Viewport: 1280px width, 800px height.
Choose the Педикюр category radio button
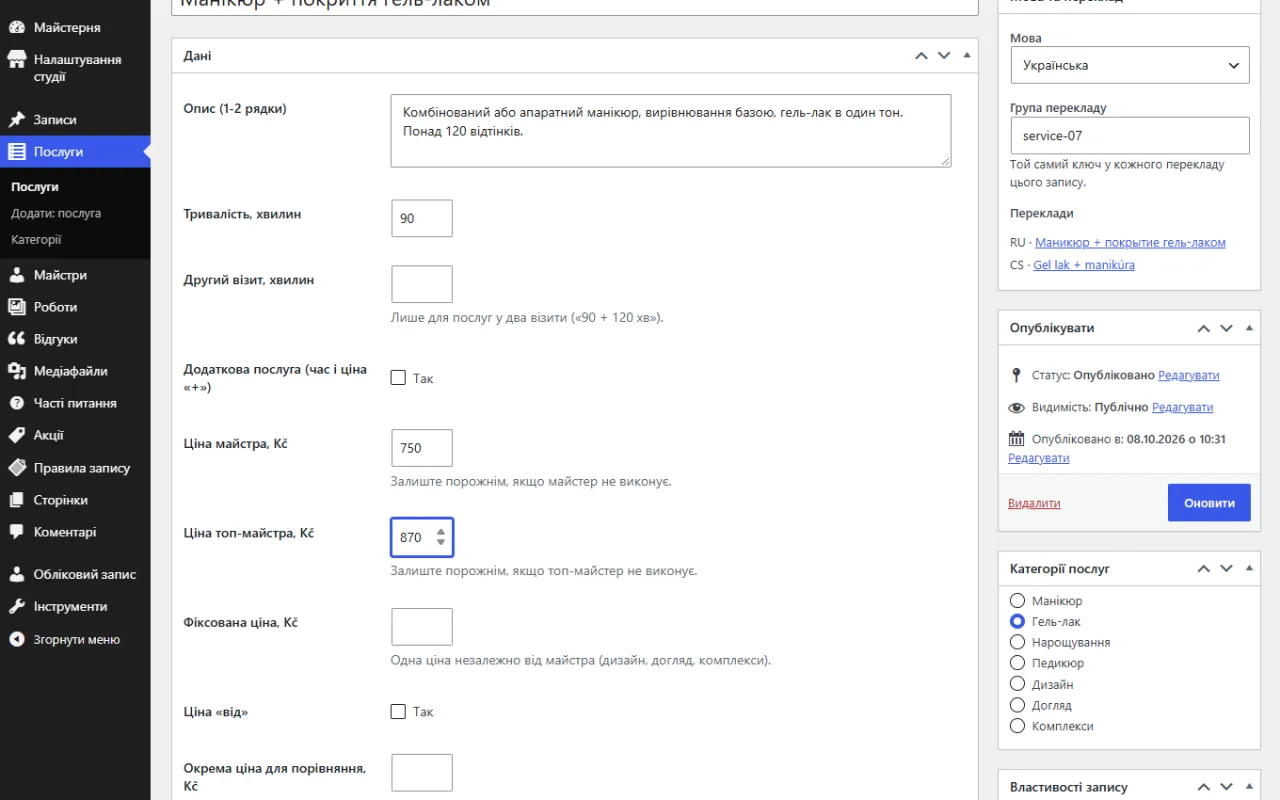[1017, 663]
